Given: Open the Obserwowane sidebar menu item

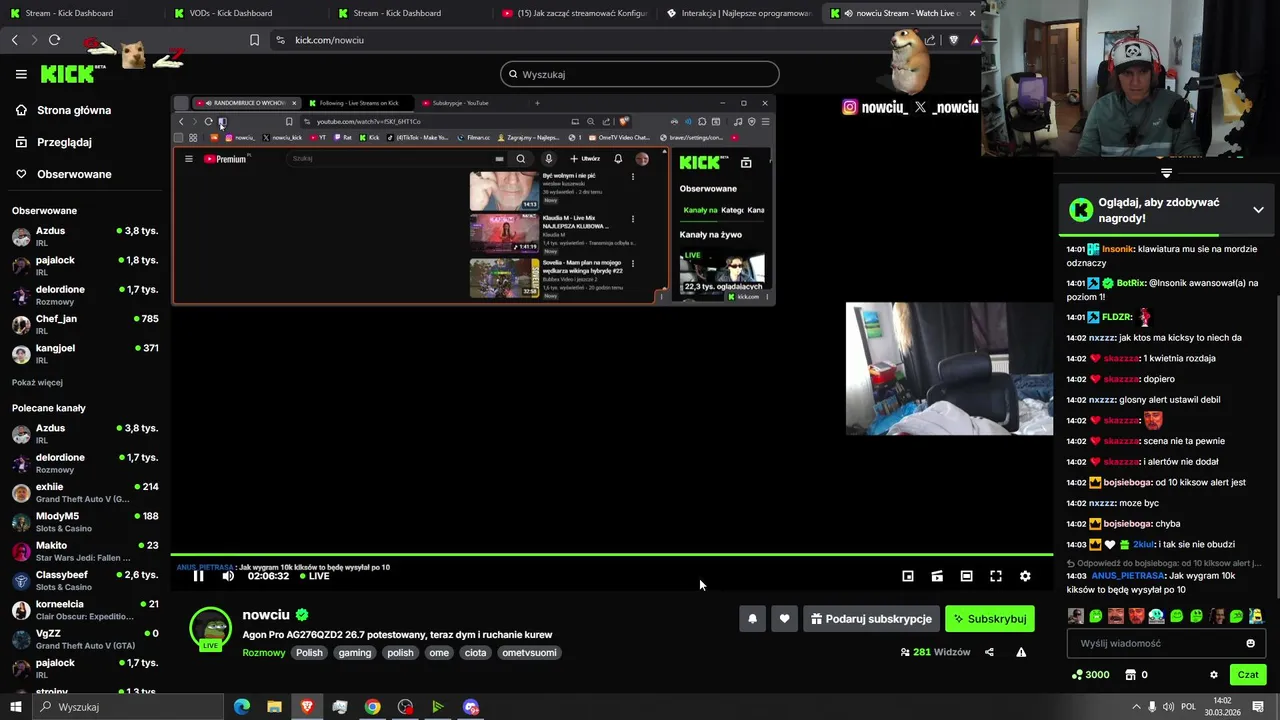Looking at the screenshot, I should tap(64, 174).
